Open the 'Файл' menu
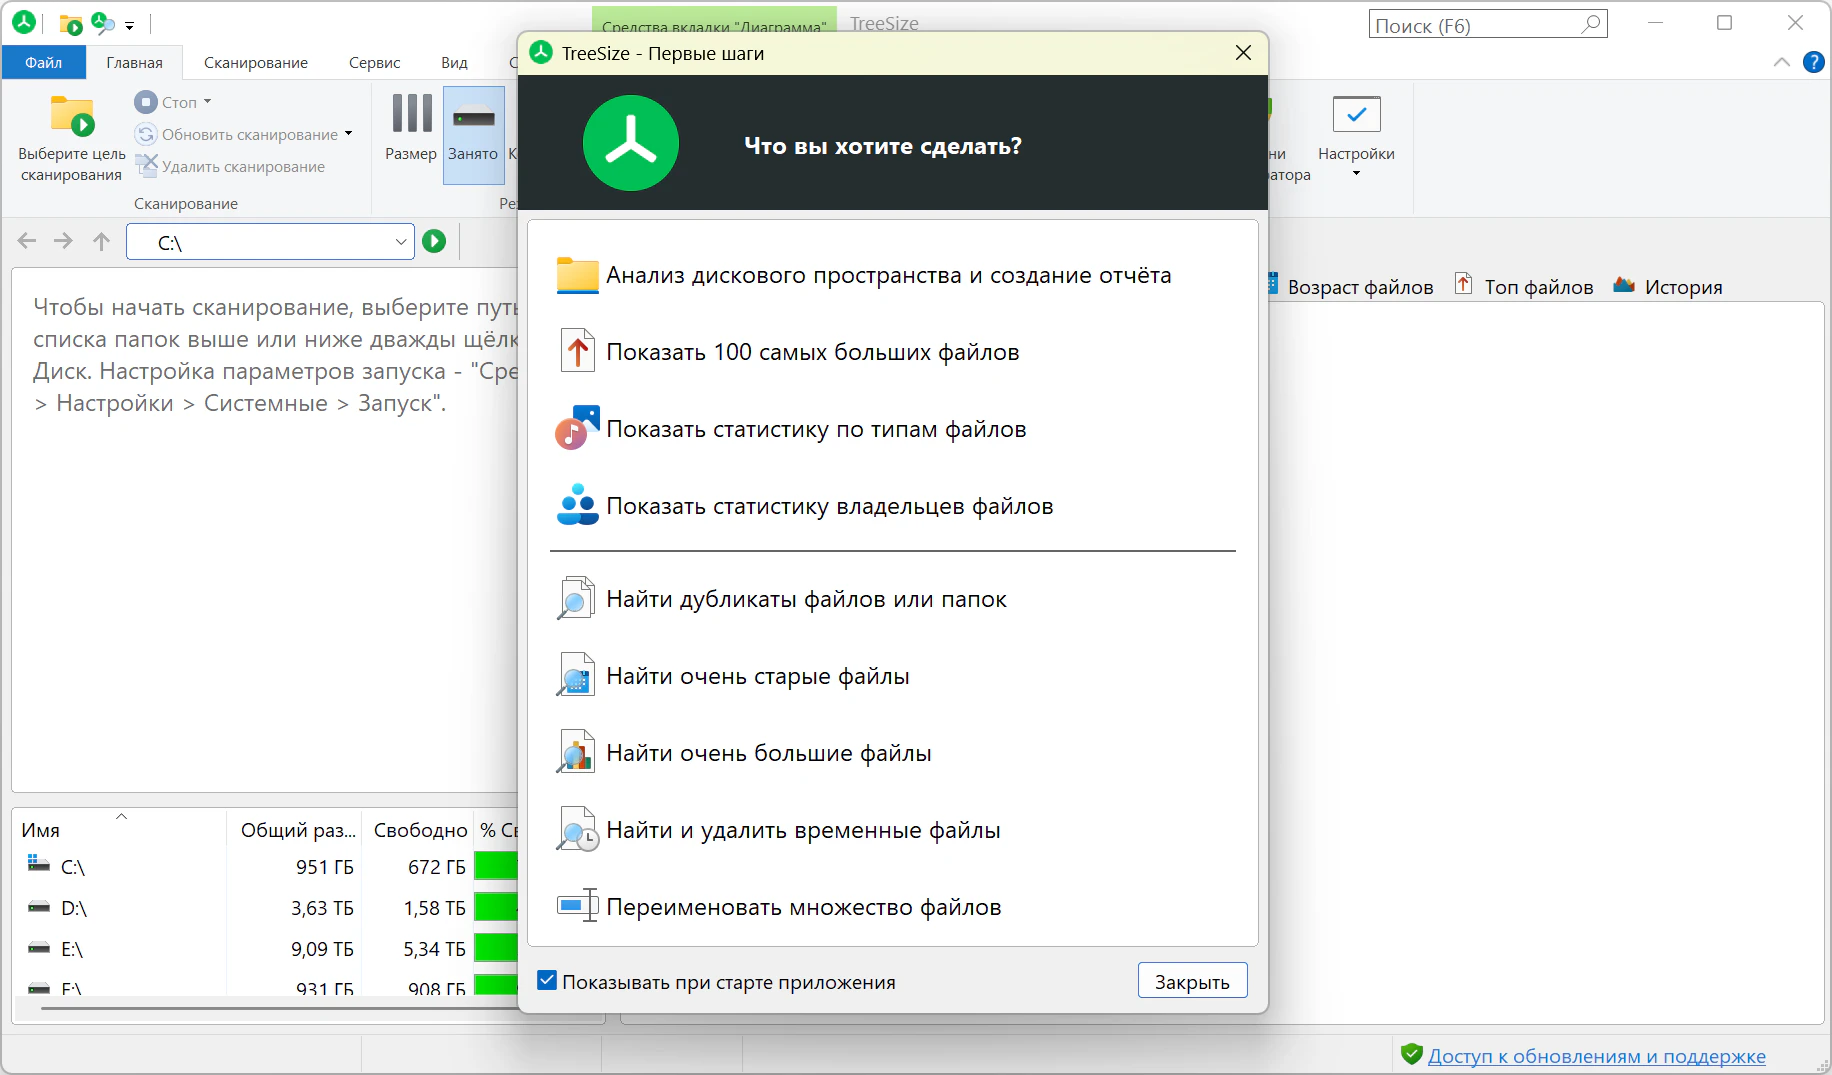1832x1075 pixels. [x=43, y=62]
